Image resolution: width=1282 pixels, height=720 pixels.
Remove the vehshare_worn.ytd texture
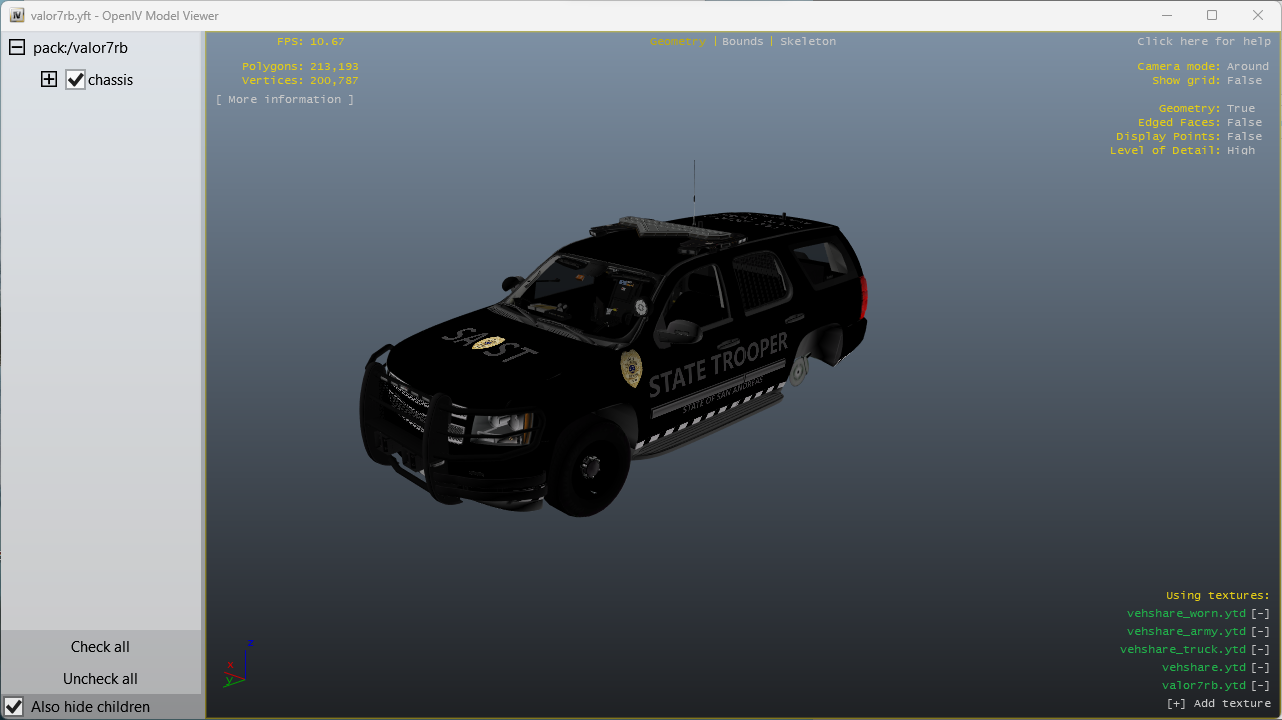click(x=1260, y=614)
